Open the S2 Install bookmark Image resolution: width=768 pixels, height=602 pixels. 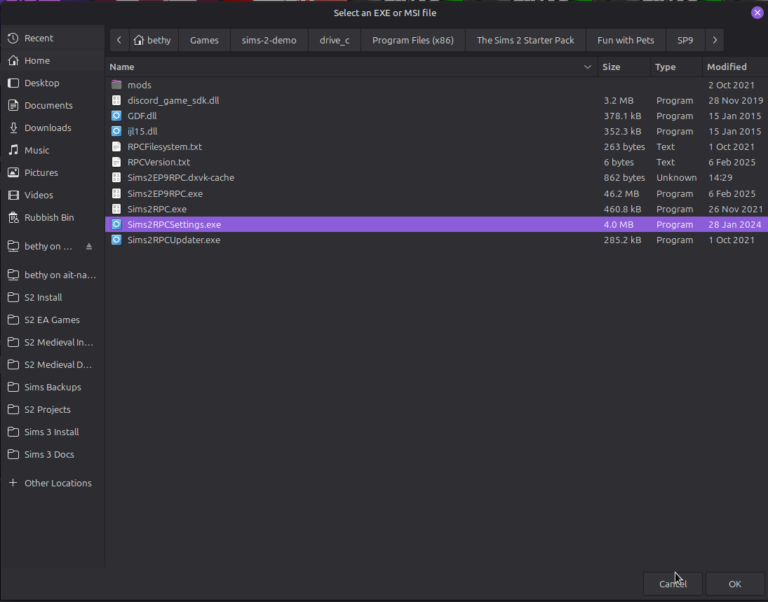pyautogui.click(x=52, y=297)
